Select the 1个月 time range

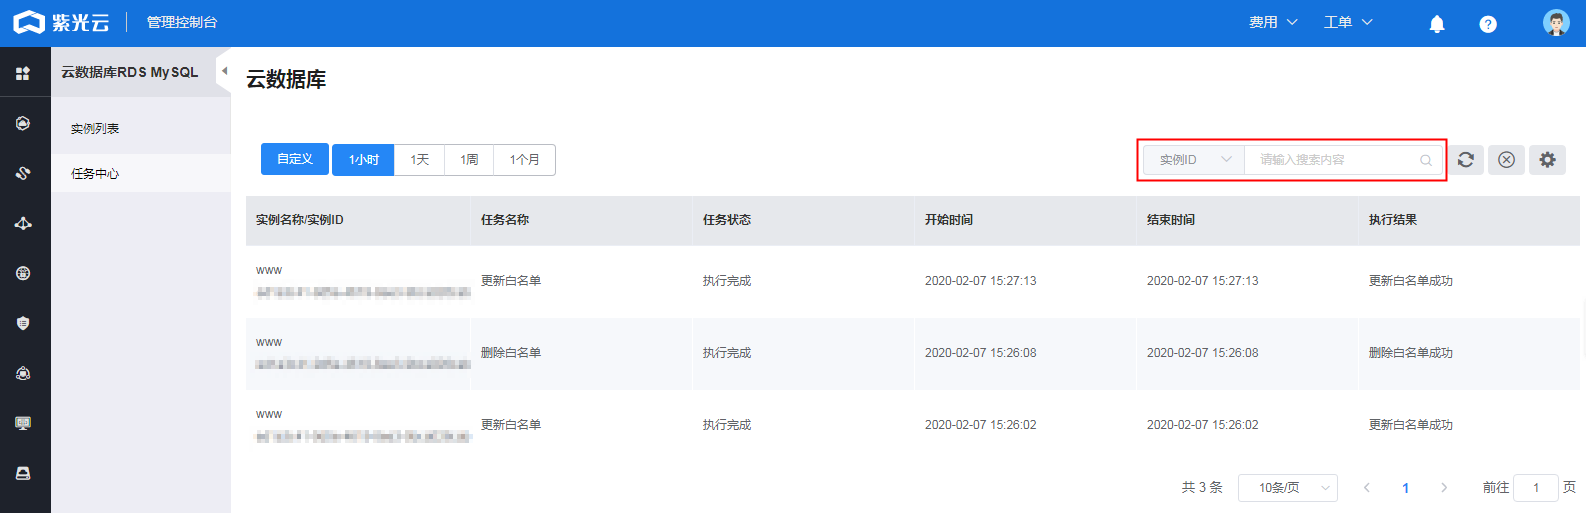click(x=524, y=160)
